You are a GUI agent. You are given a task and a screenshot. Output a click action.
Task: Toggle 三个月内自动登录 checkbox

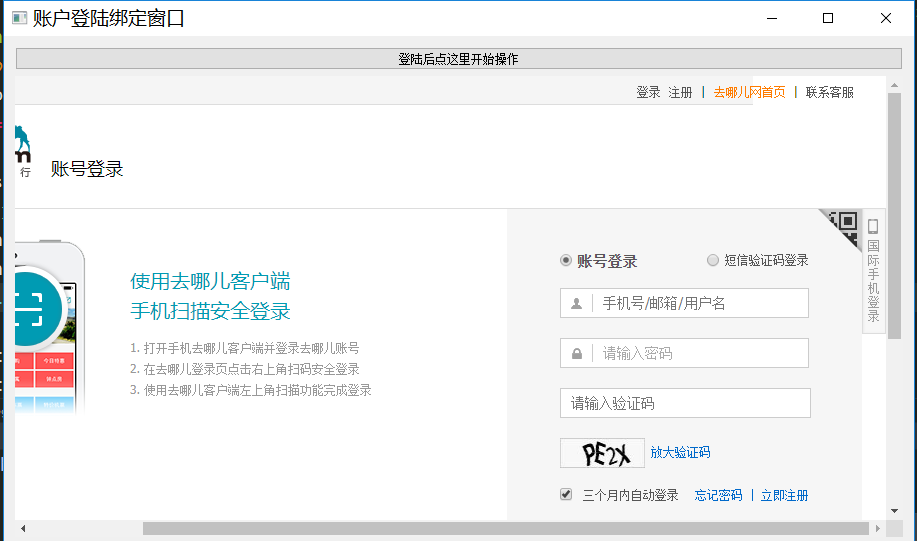pyautogui.click(x=566, y=495)
